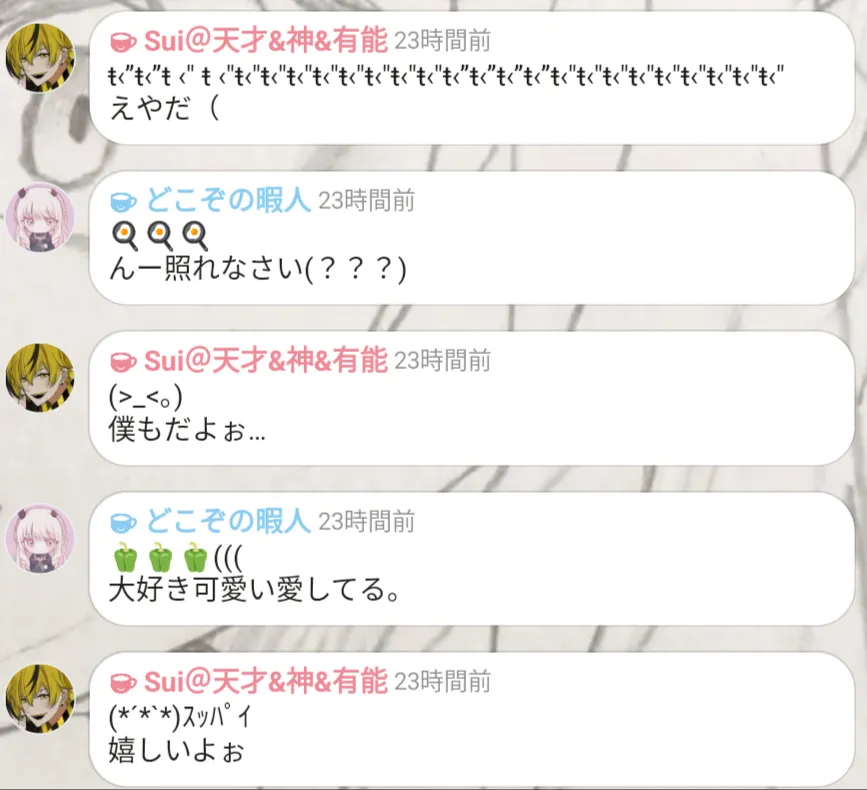Open Sui@天才&神&有能 username above (>_<。)
This screenshot has width=867, height=790.
pyautogui.click(x=265, y=361)
